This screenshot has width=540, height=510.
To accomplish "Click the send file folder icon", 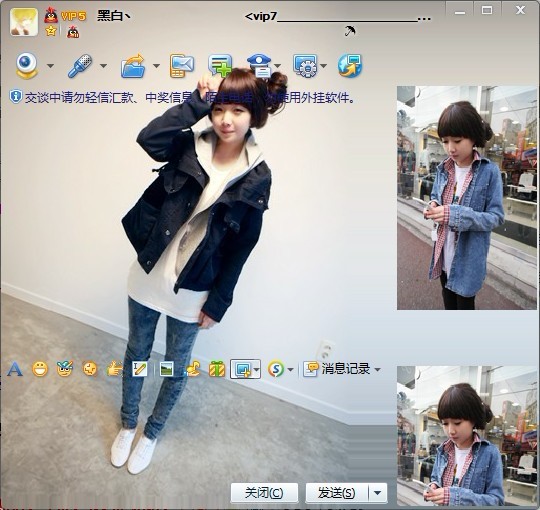I will (133, 66).
